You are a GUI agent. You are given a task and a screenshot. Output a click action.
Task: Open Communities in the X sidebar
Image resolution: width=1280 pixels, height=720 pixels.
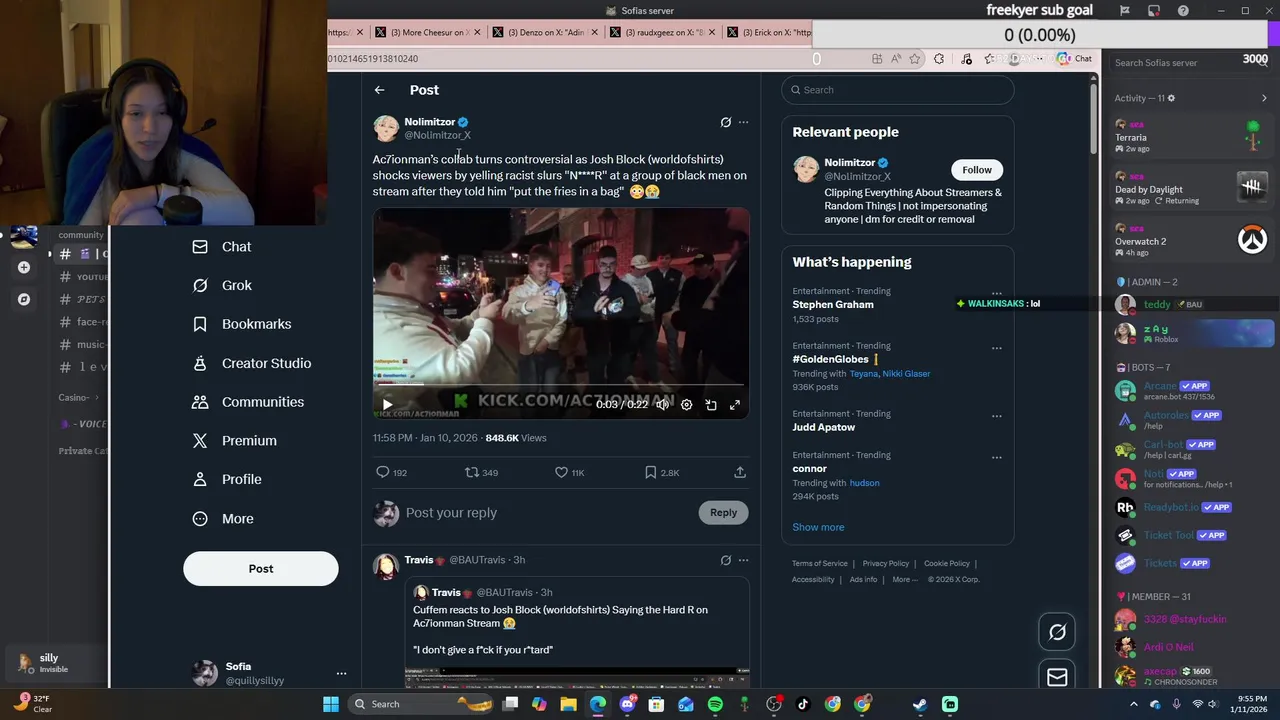248,402
